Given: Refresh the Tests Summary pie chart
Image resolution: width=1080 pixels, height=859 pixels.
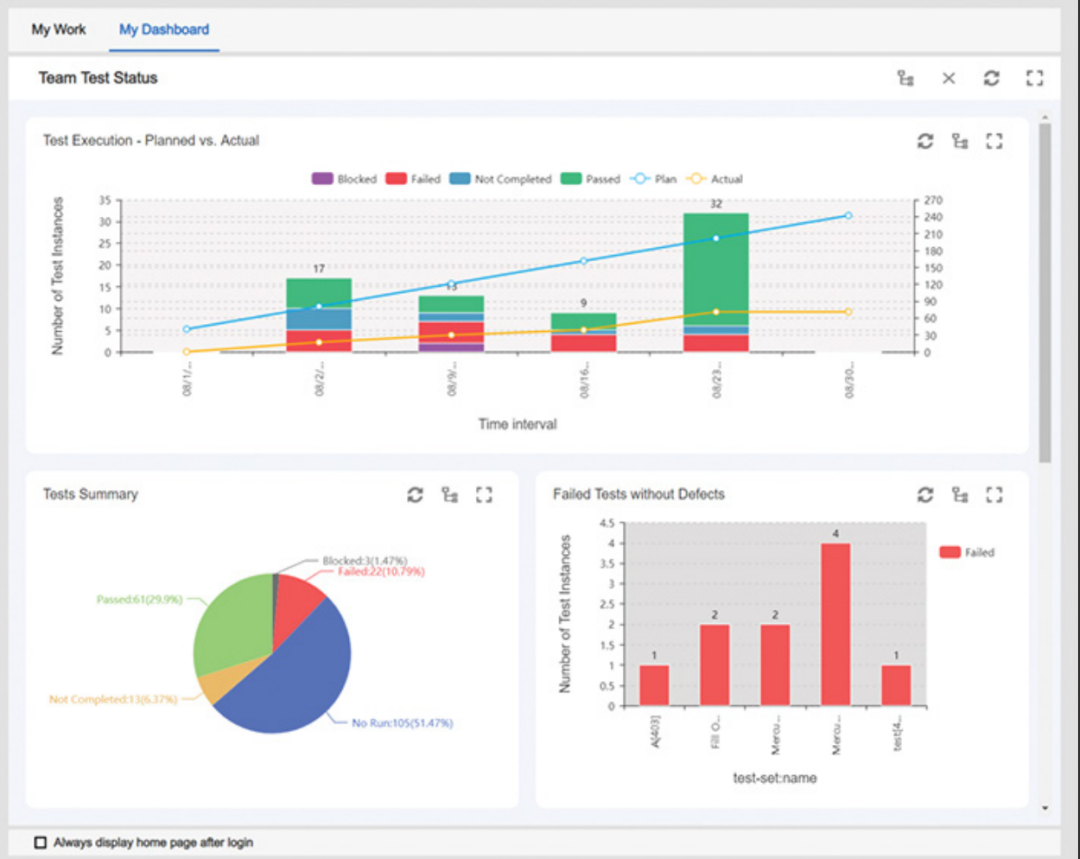Looking at the screenshot, I should [x=415, y=495].
